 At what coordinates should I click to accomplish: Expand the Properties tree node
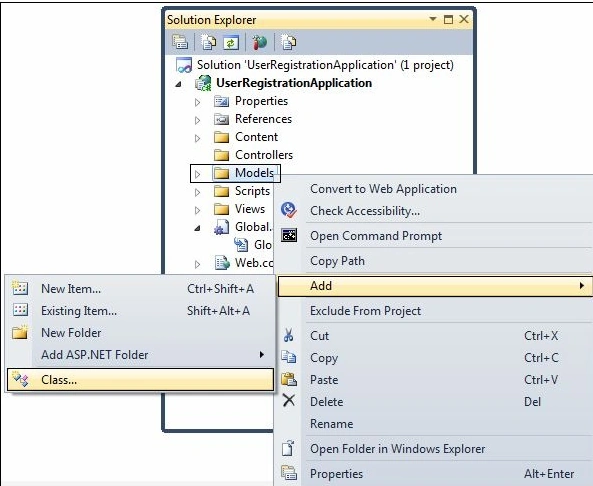197,102
